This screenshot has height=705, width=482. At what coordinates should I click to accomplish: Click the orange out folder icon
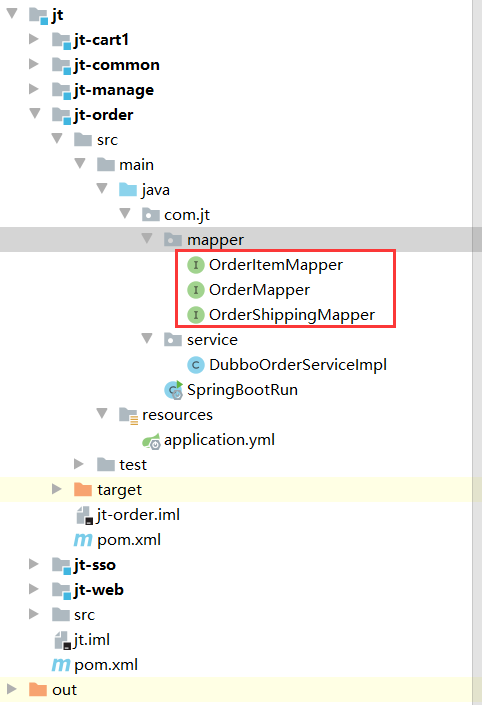coord(38,689)
